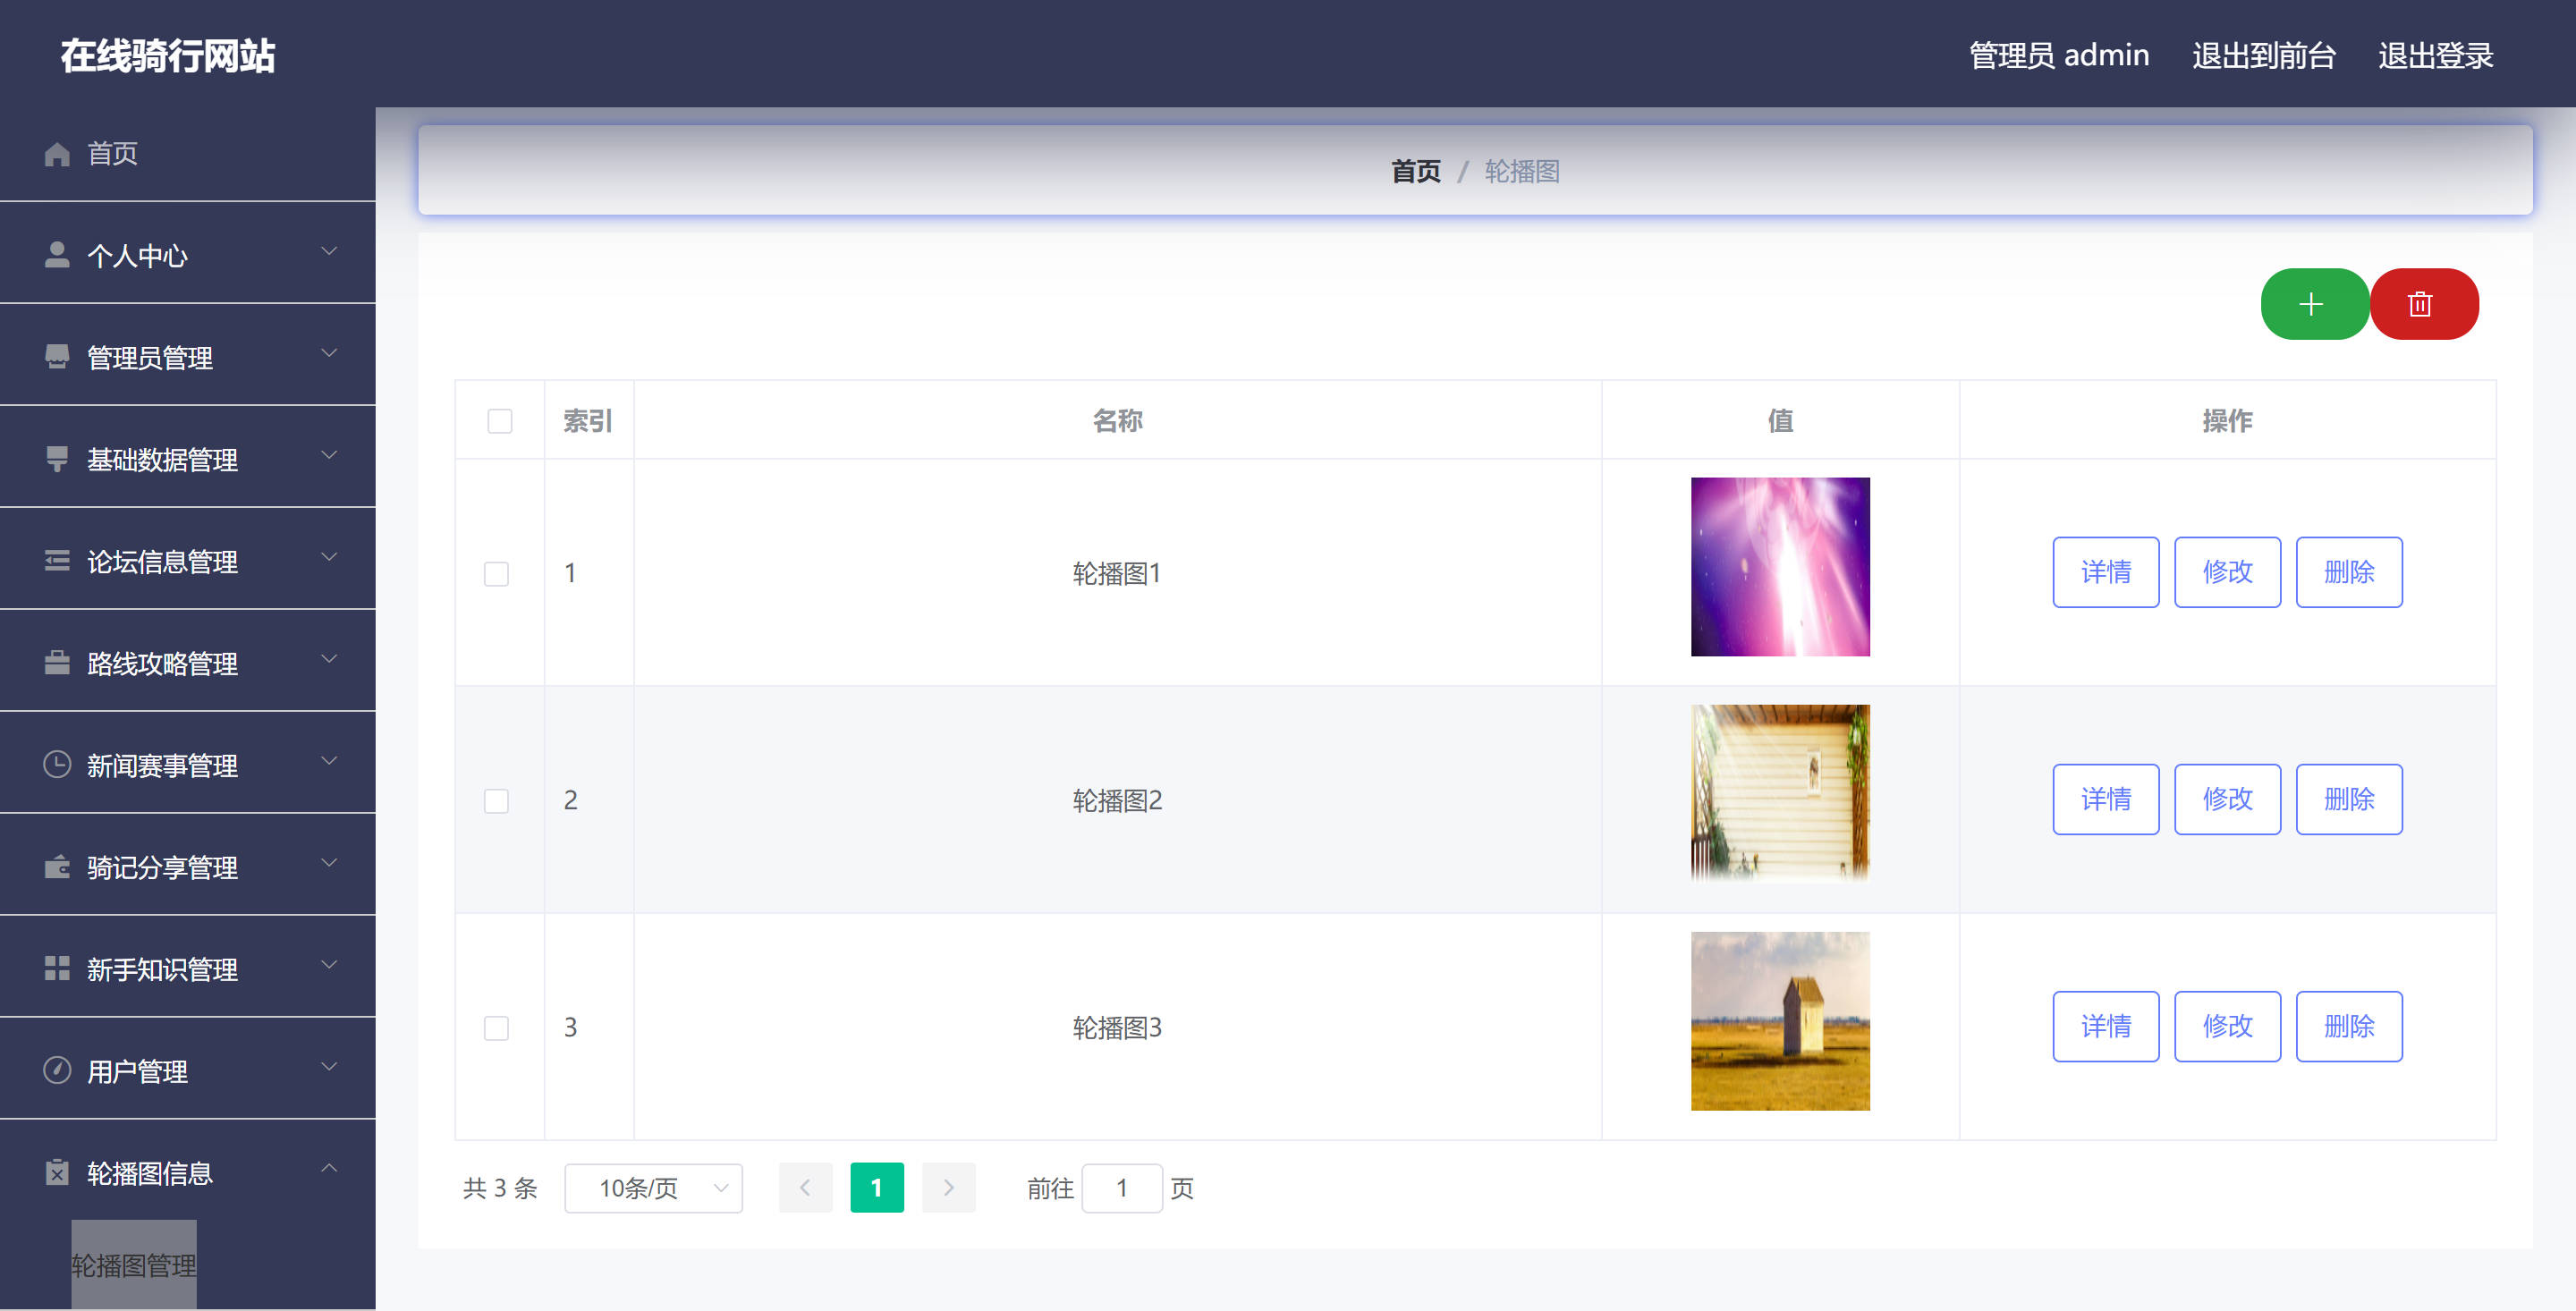The image size is (2576, 1311).
Task: Open the 论坛信息管理 menu item
Action: (x=188, y=561)
